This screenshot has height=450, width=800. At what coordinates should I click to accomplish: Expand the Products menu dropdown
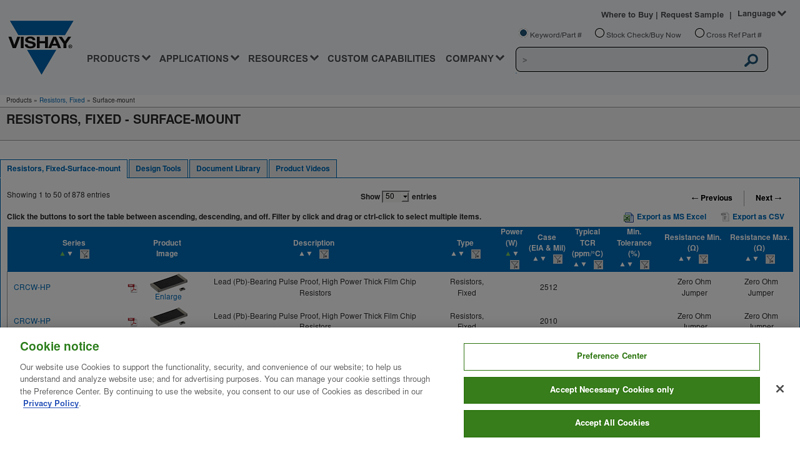[x=118, y=58]
